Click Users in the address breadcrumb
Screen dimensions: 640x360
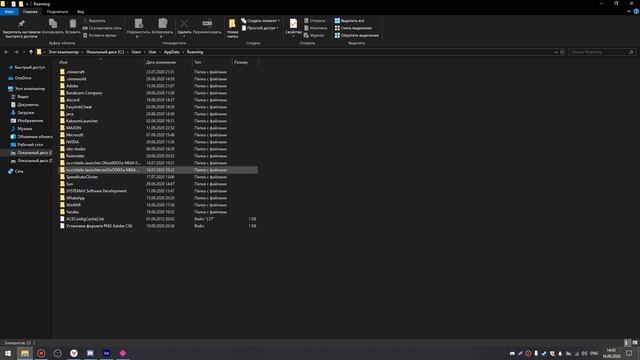click(136, 52)
